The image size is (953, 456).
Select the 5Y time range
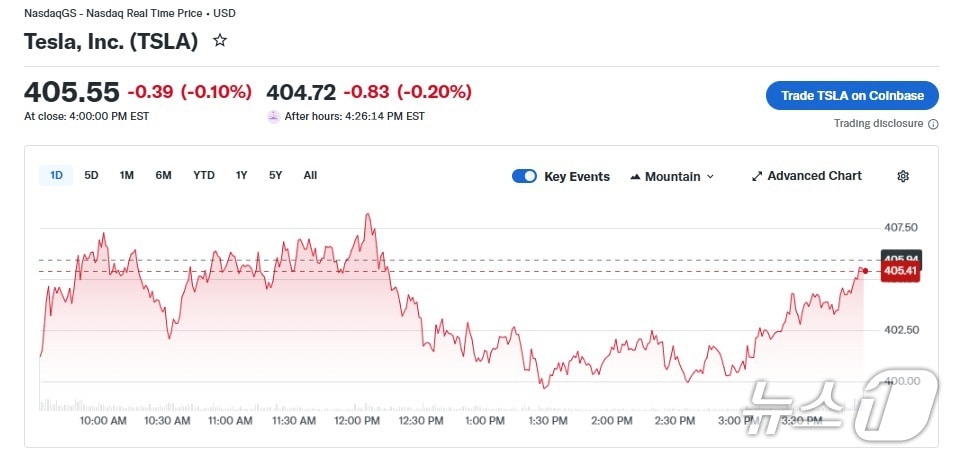[x=275, y=175]
